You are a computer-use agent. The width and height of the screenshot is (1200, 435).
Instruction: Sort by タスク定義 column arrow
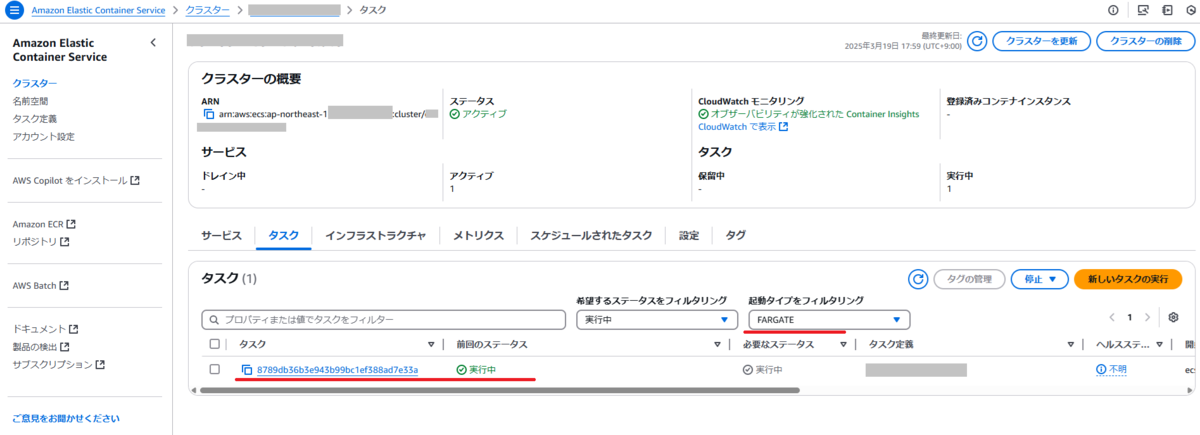(1070, 344)
